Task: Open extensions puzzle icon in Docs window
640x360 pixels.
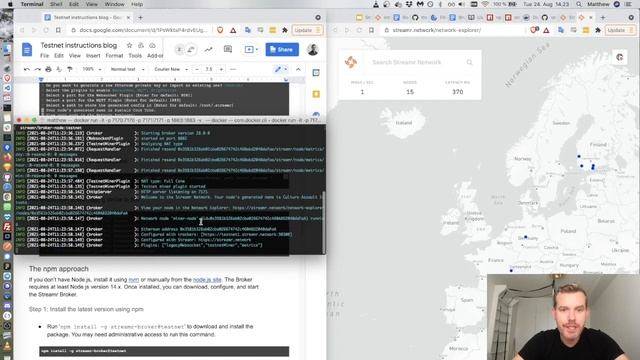Action: pos(285,30)
